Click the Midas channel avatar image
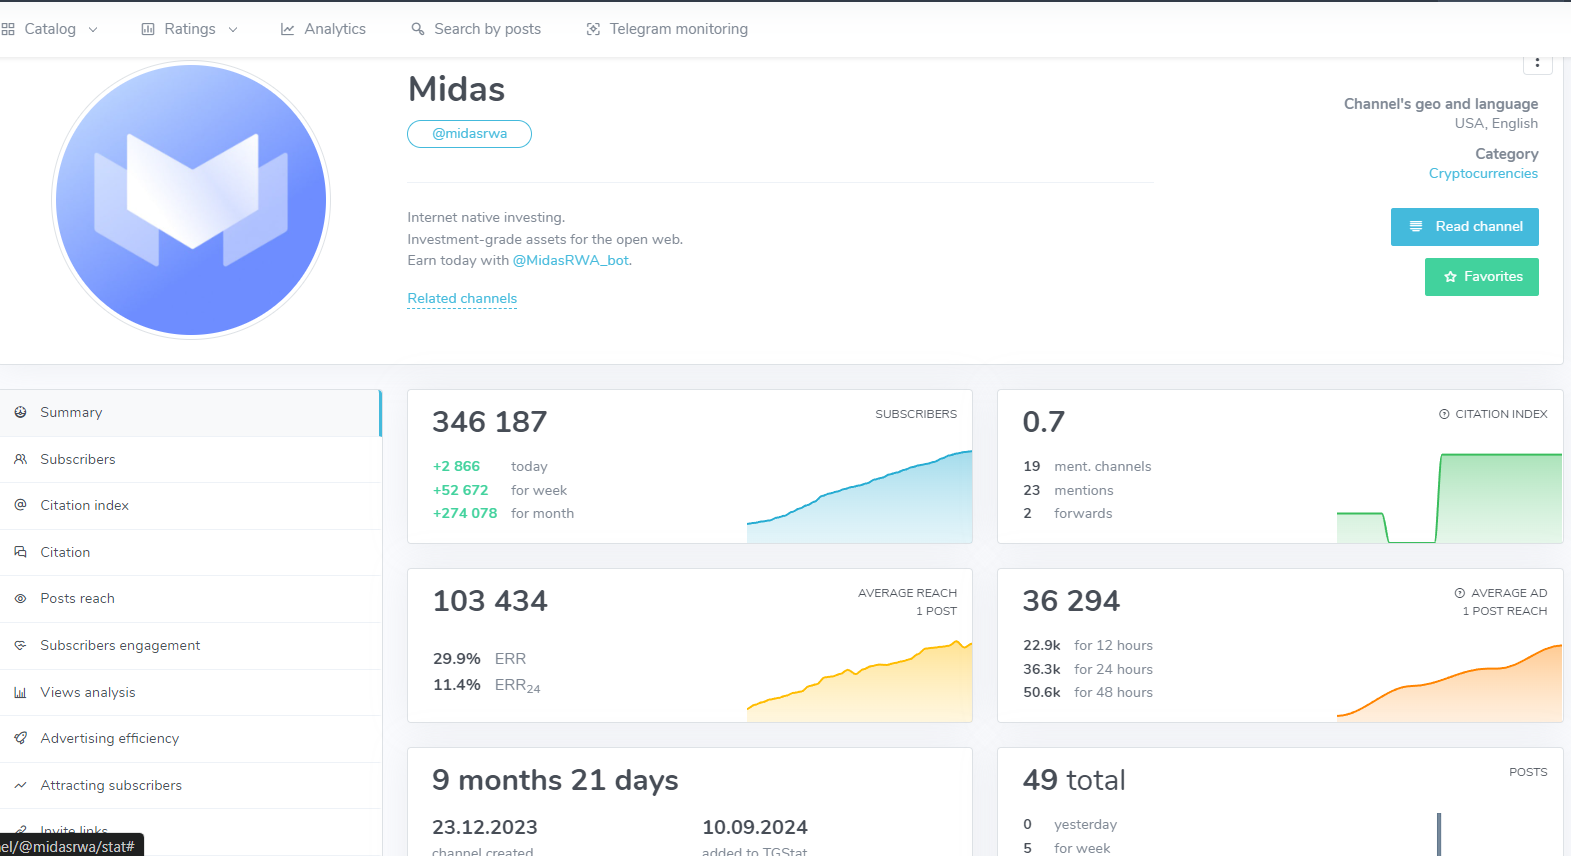The image size is (1571, 856). 191,200
